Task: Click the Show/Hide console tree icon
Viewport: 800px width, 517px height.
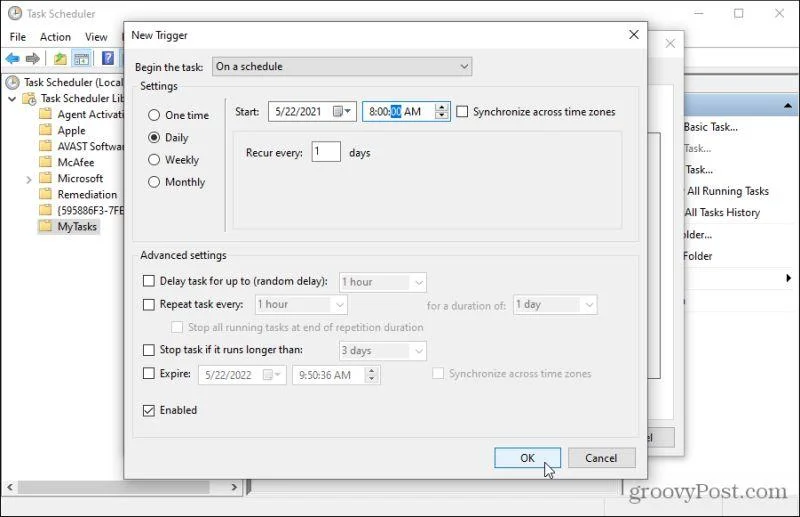Action: [82, 59]
